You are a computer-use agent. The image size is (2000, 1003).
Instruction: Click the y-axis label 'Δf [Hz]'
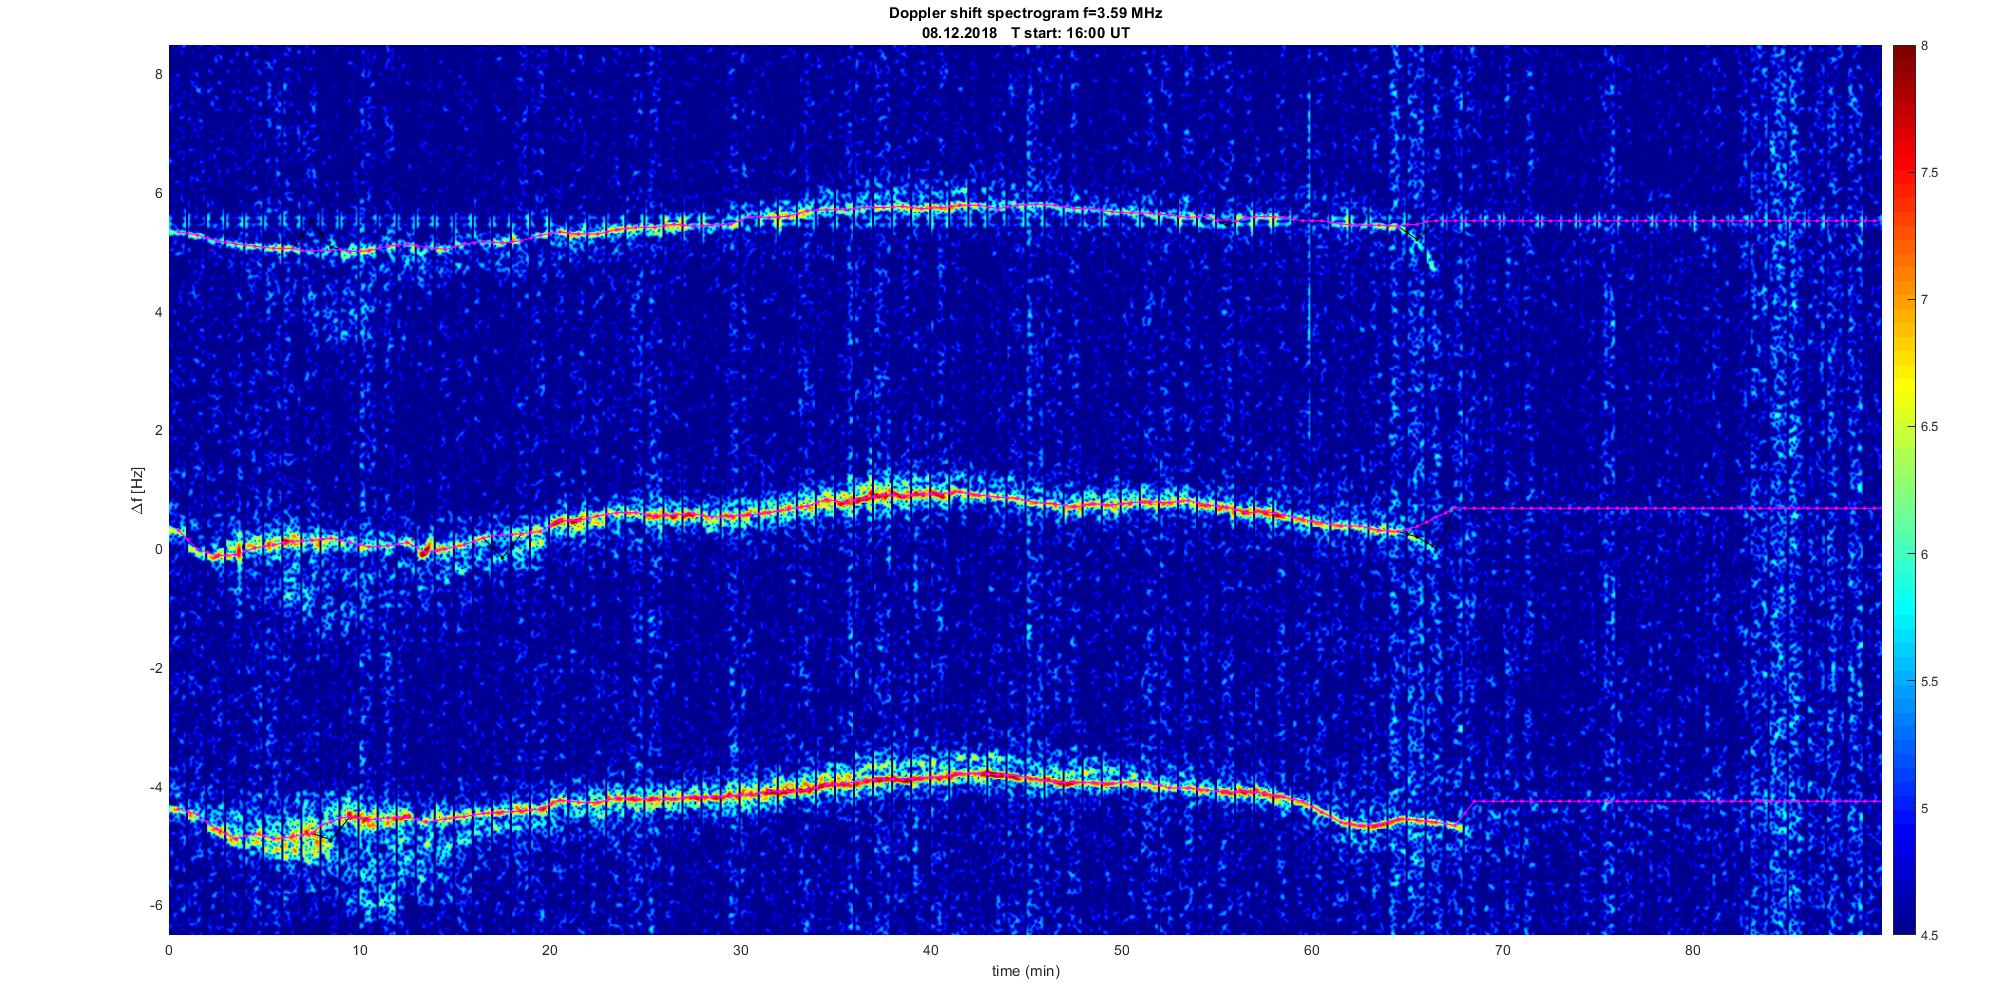(138, 490)
